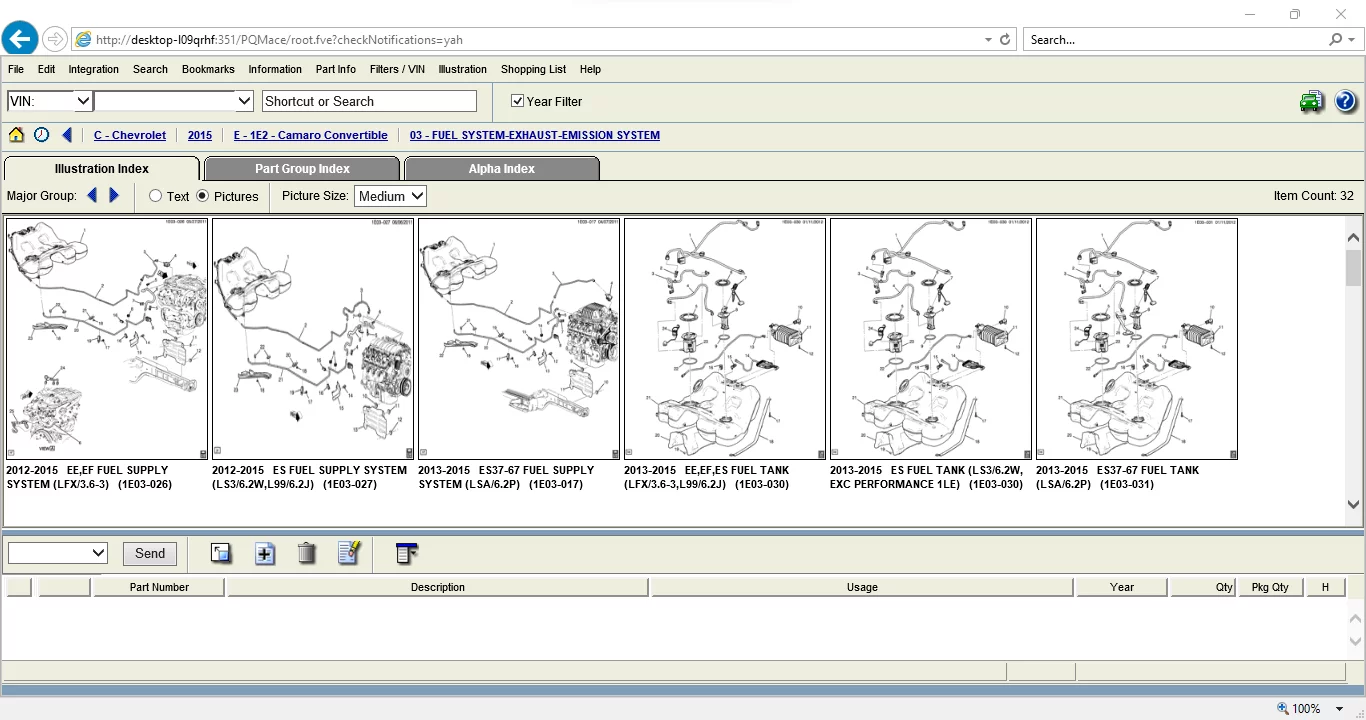Click the Send button
The height and width of the screenshot is (720, 1366).
(150, 553)
